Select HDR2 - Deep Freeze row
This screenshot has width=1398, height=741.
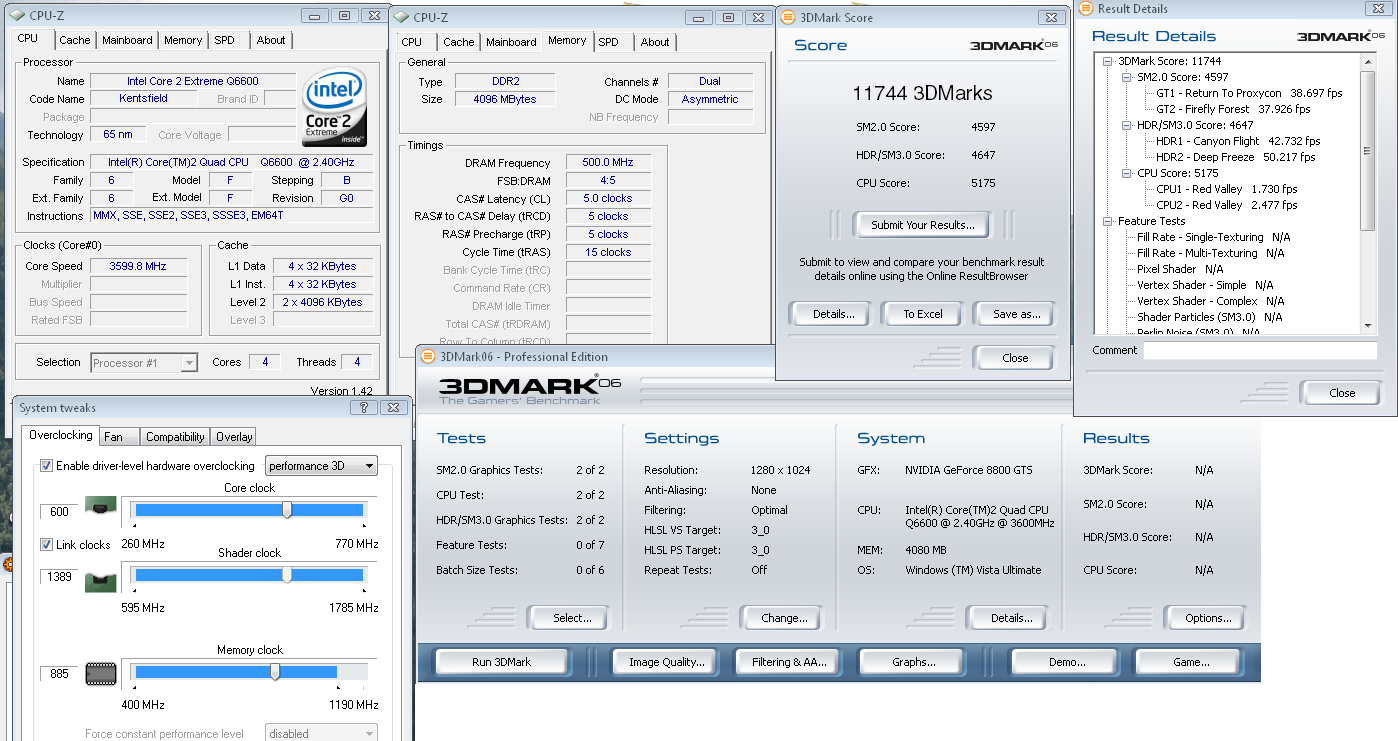tap(1236, 157)
